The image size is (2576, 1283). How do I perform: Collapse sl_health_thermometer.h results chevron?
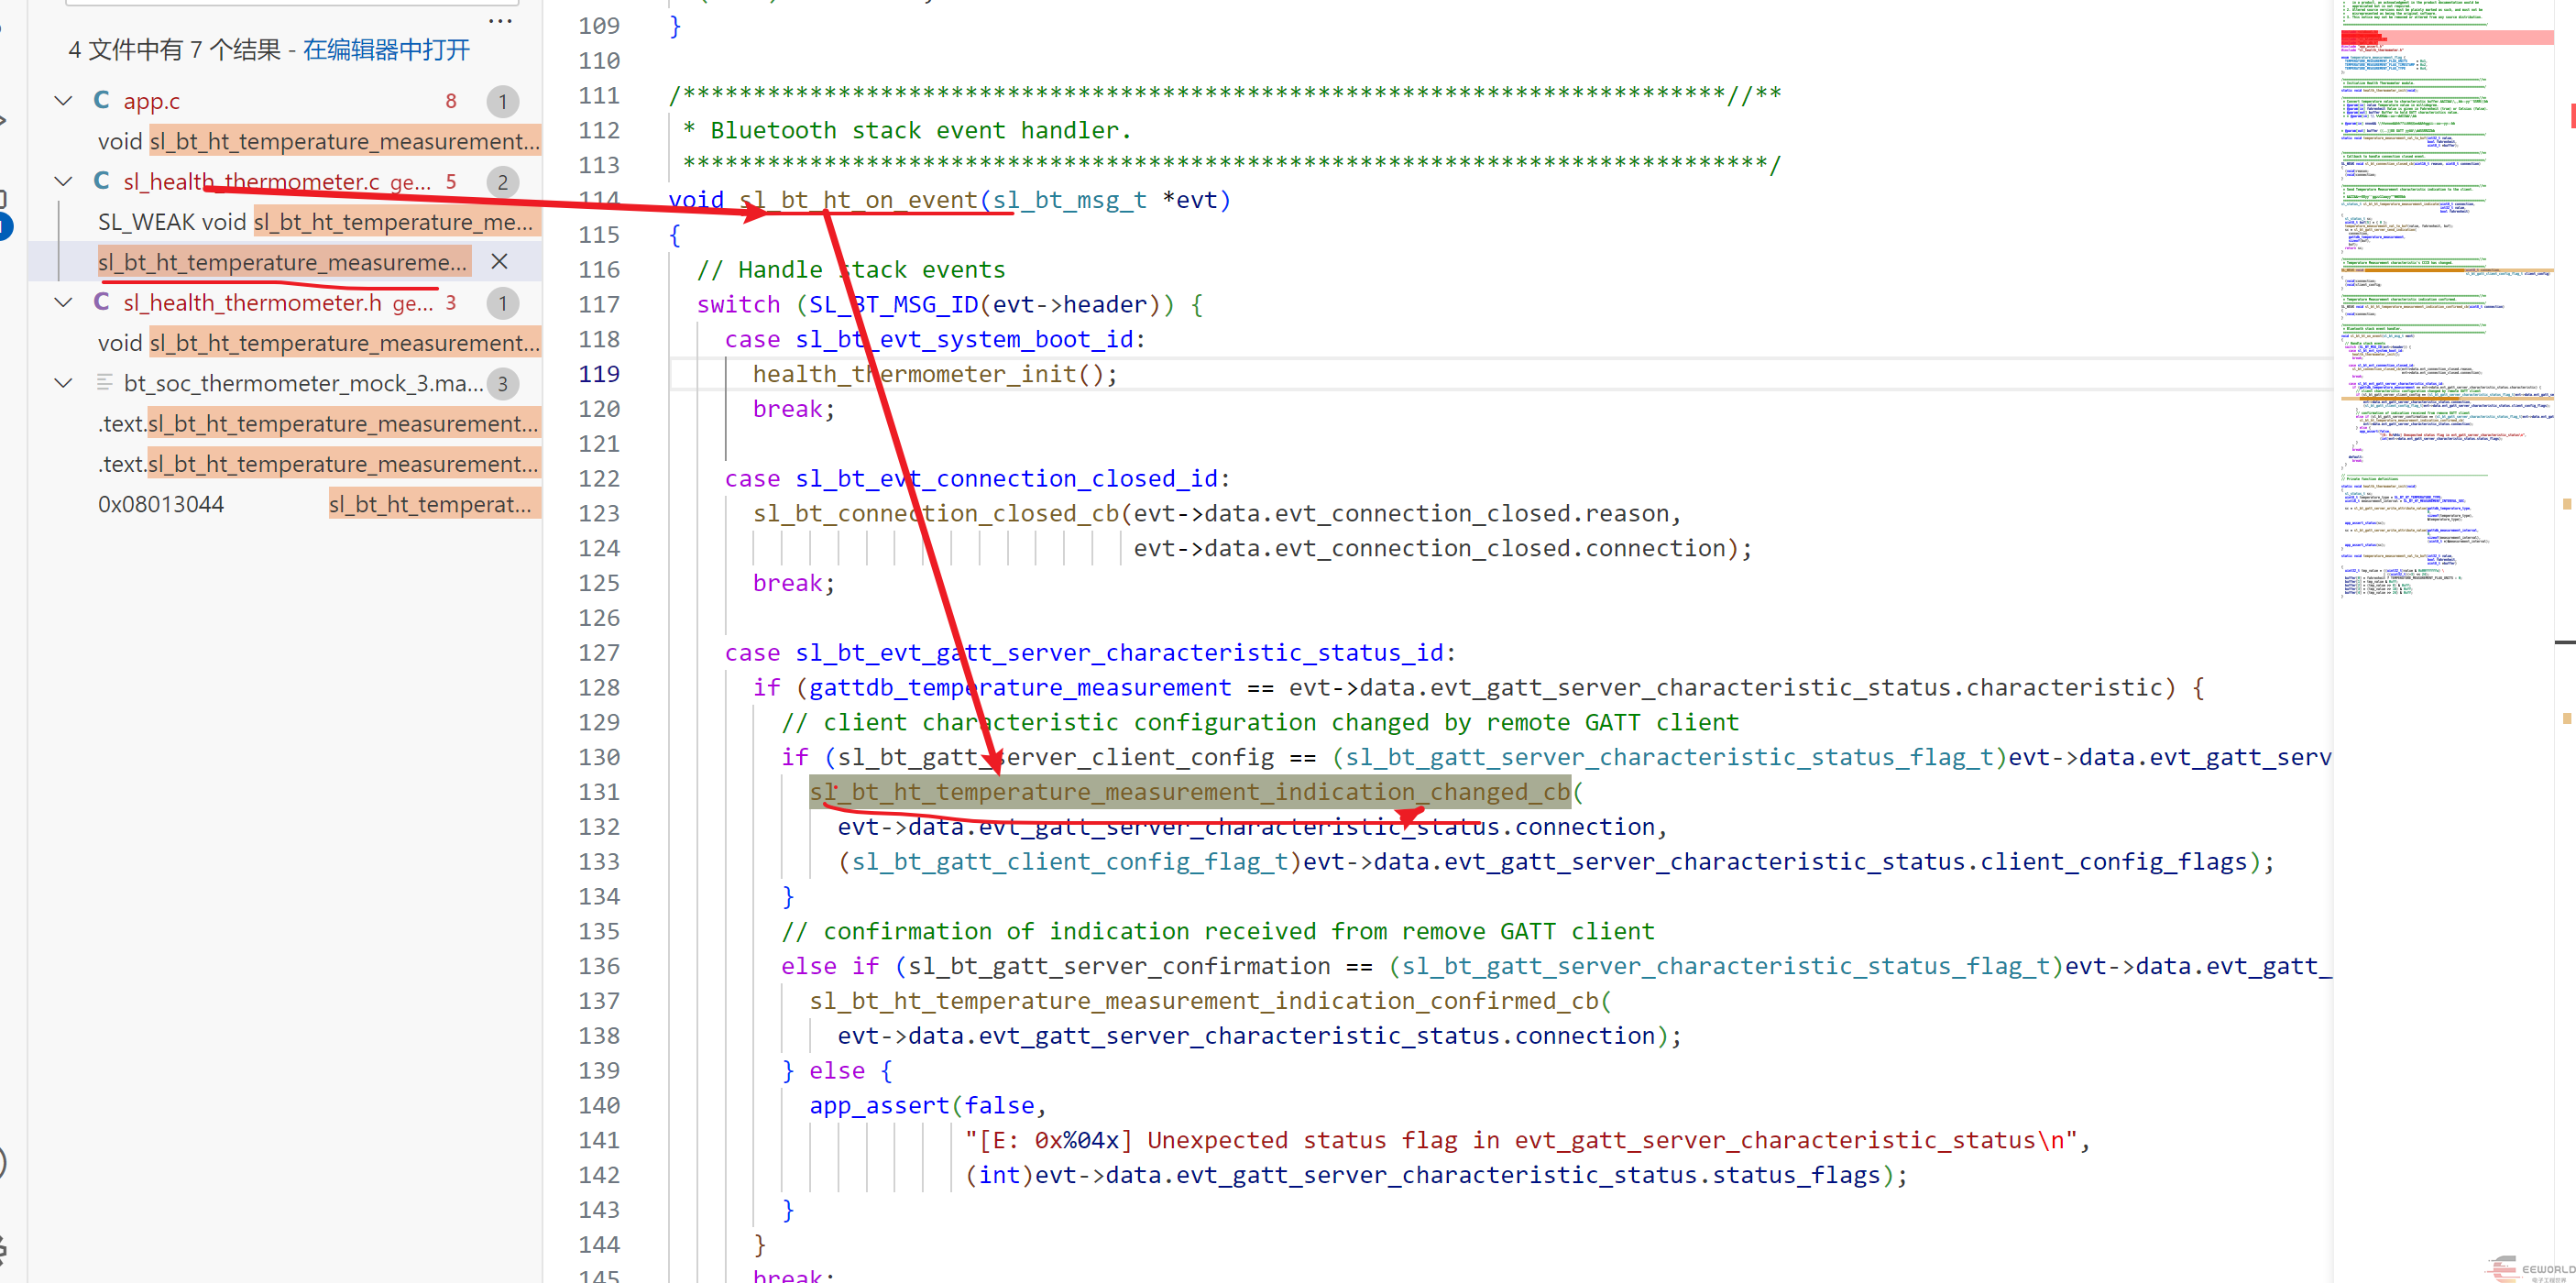[x=63, y=302]
